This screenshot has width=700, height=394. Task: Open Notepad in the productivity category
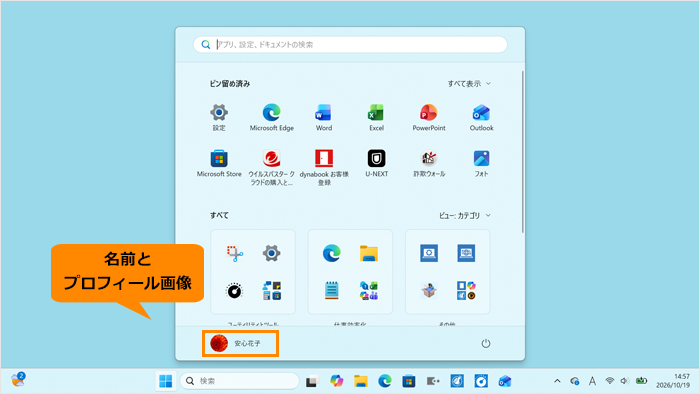[x=331, y=290]
